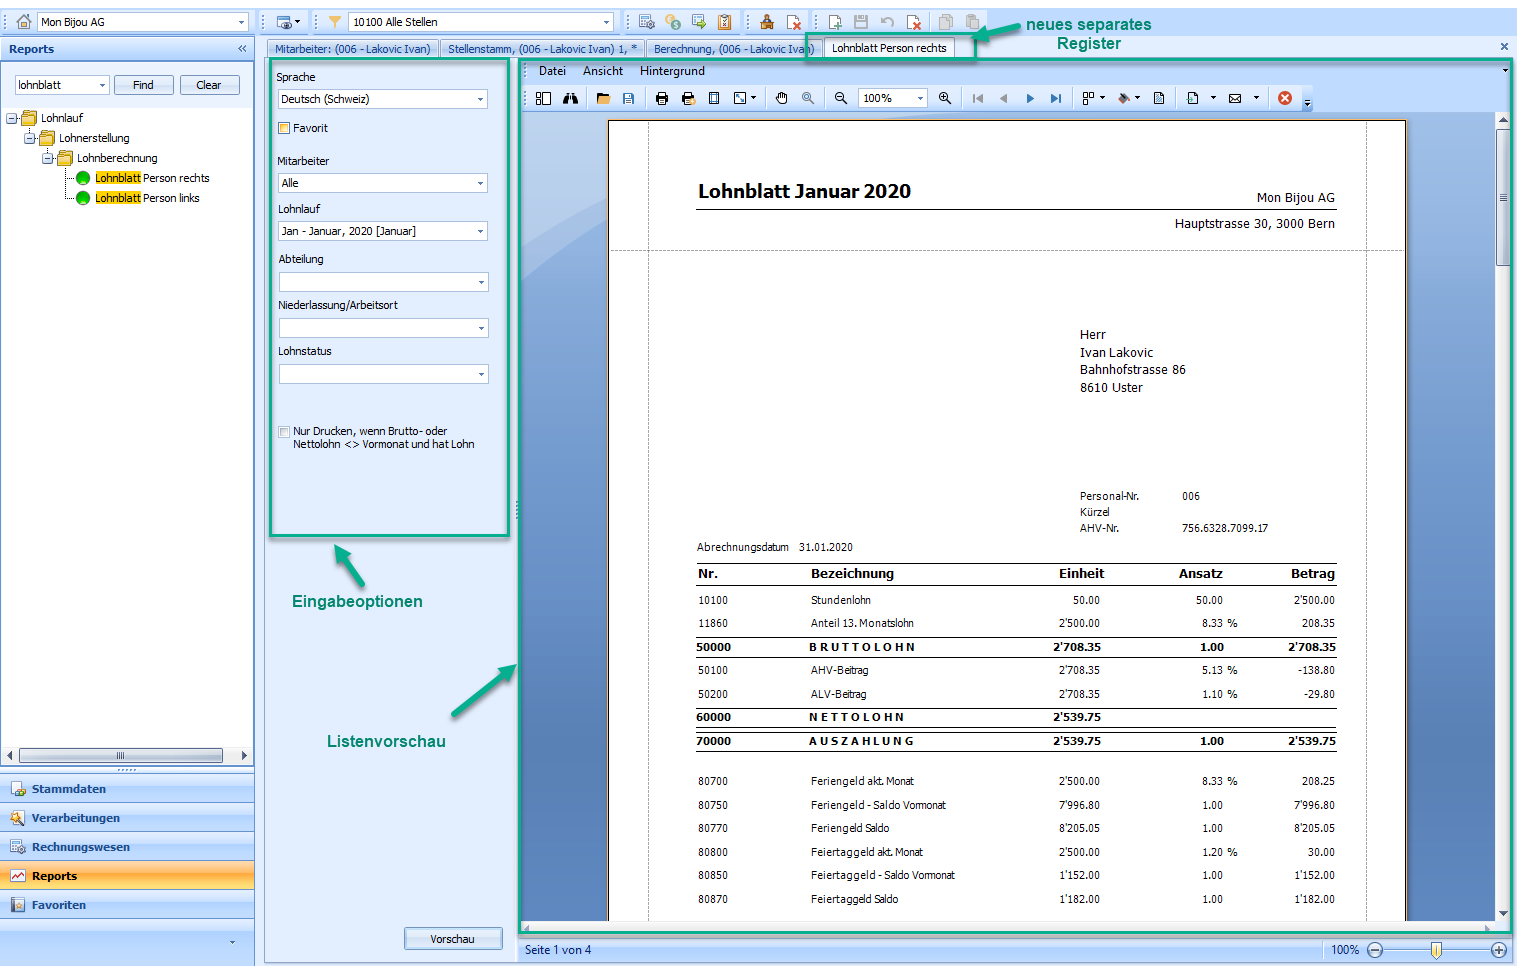Click the open folder icon in preview toolbar
The image size is (1517, 966).
click(603, 98)
